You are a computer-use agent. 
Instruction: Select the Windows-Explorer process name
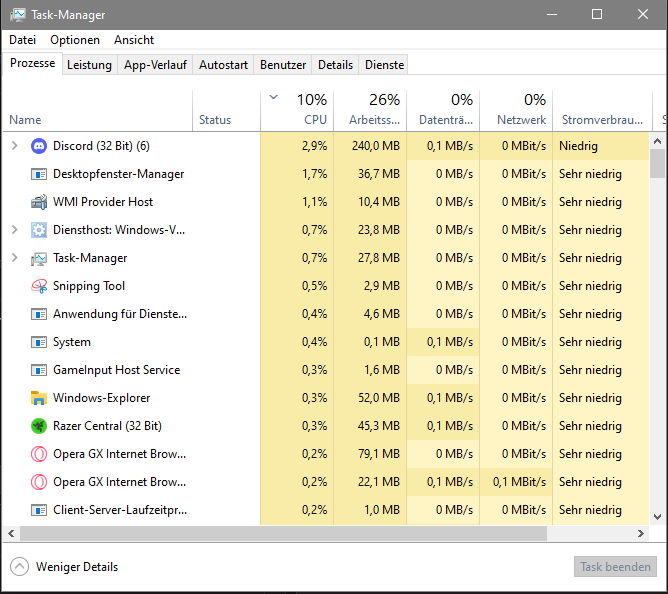(x=101, y=398)
